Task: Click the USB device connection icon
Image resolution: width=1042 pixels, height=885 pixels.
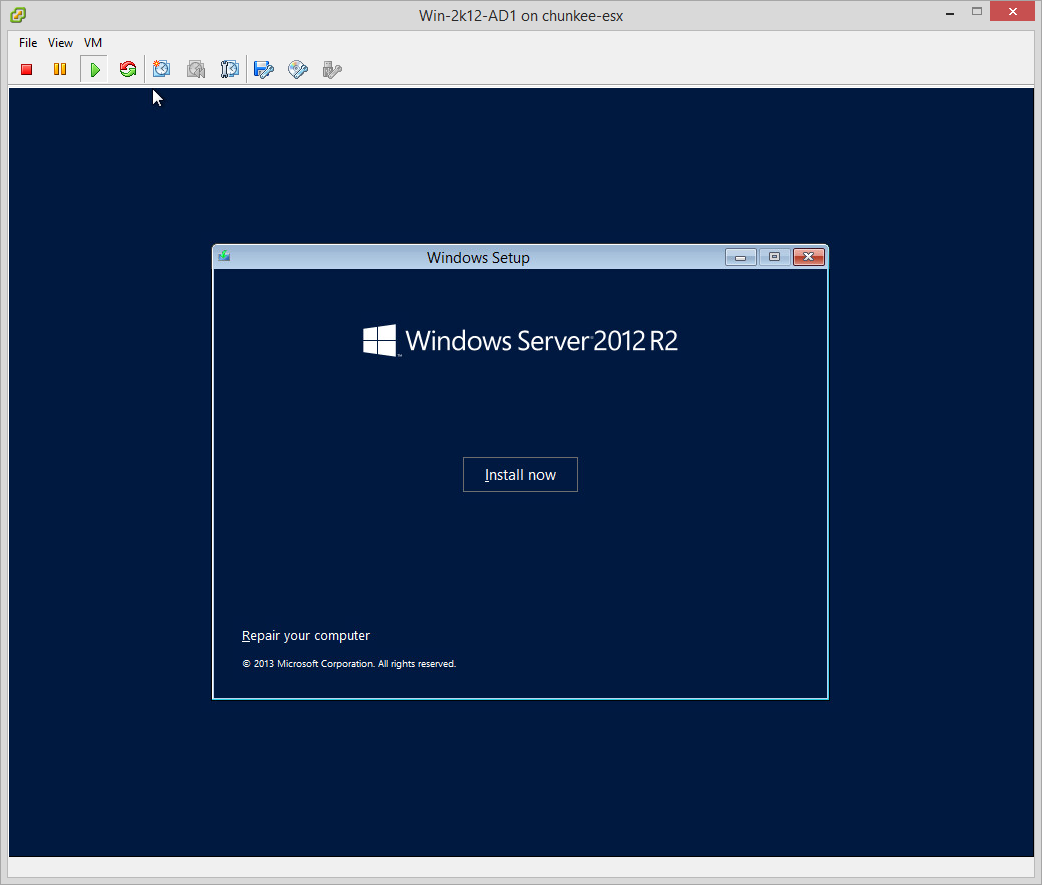Action: pyautogui.click(x=332, y=70)
